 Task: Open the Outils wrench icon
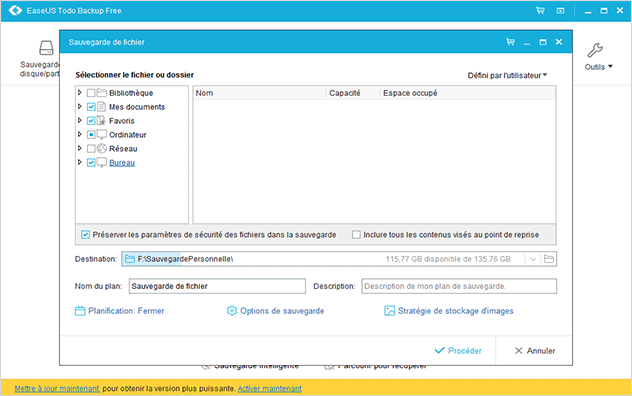pyautogui.click(x=595, y=50)
